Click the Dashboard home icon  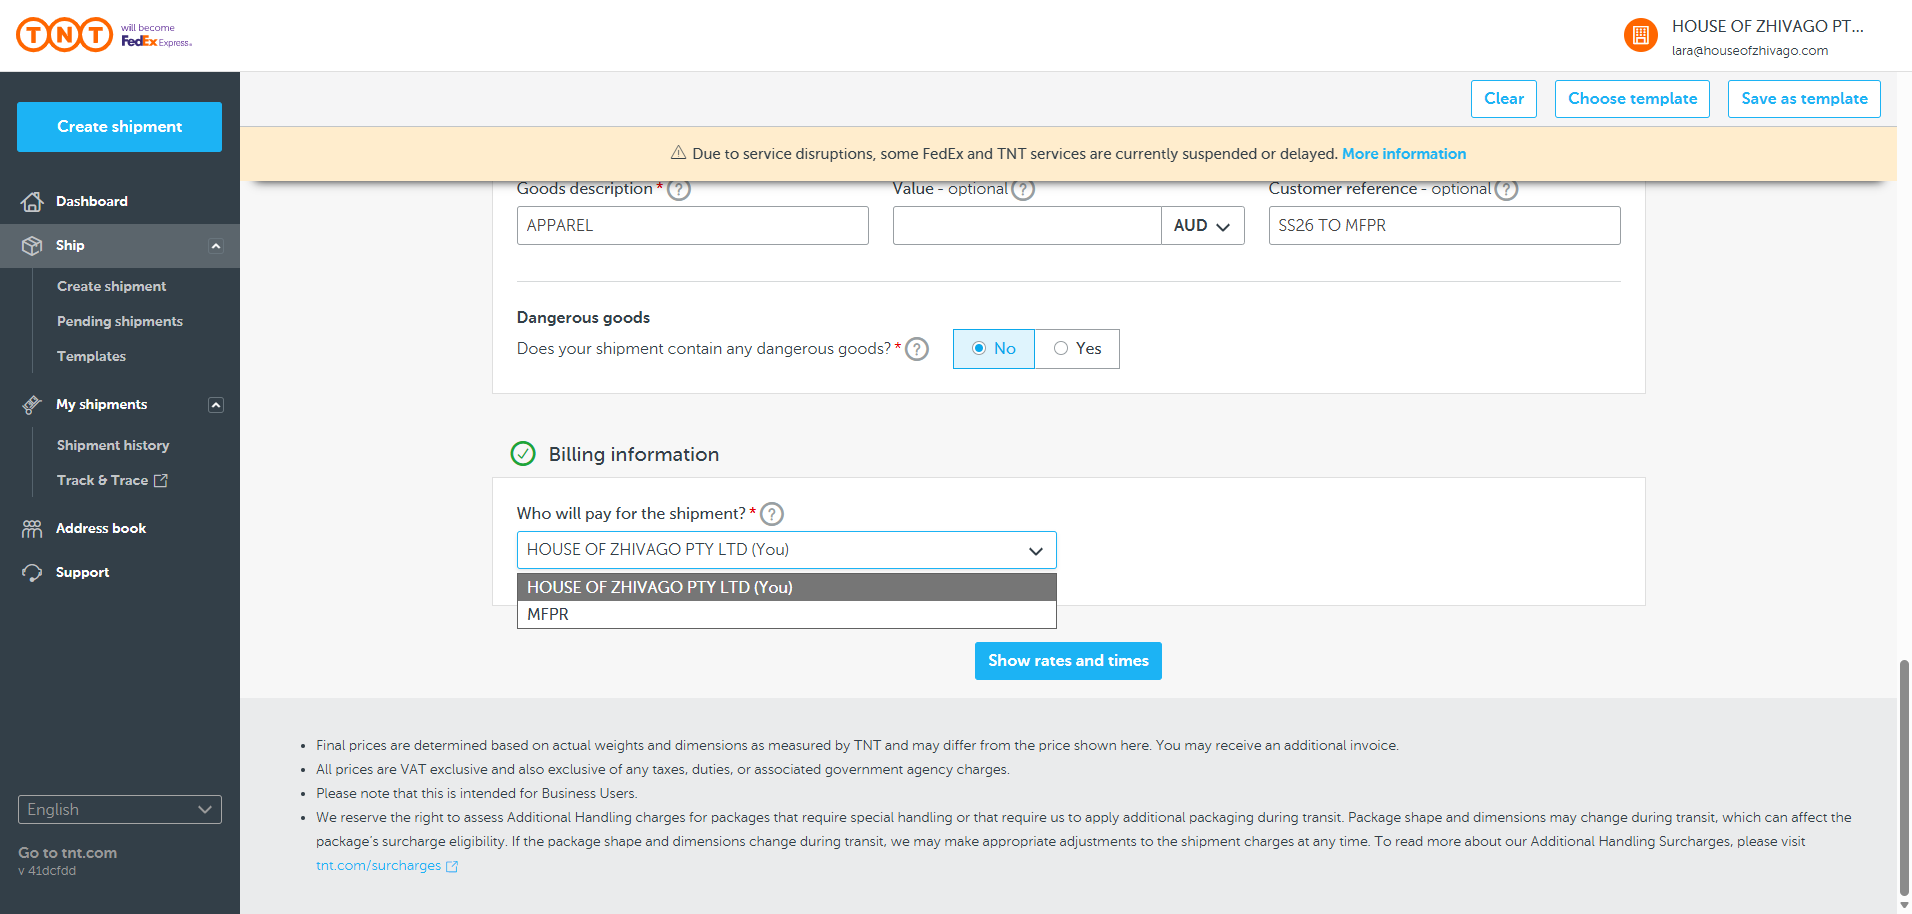coord(32,201)
